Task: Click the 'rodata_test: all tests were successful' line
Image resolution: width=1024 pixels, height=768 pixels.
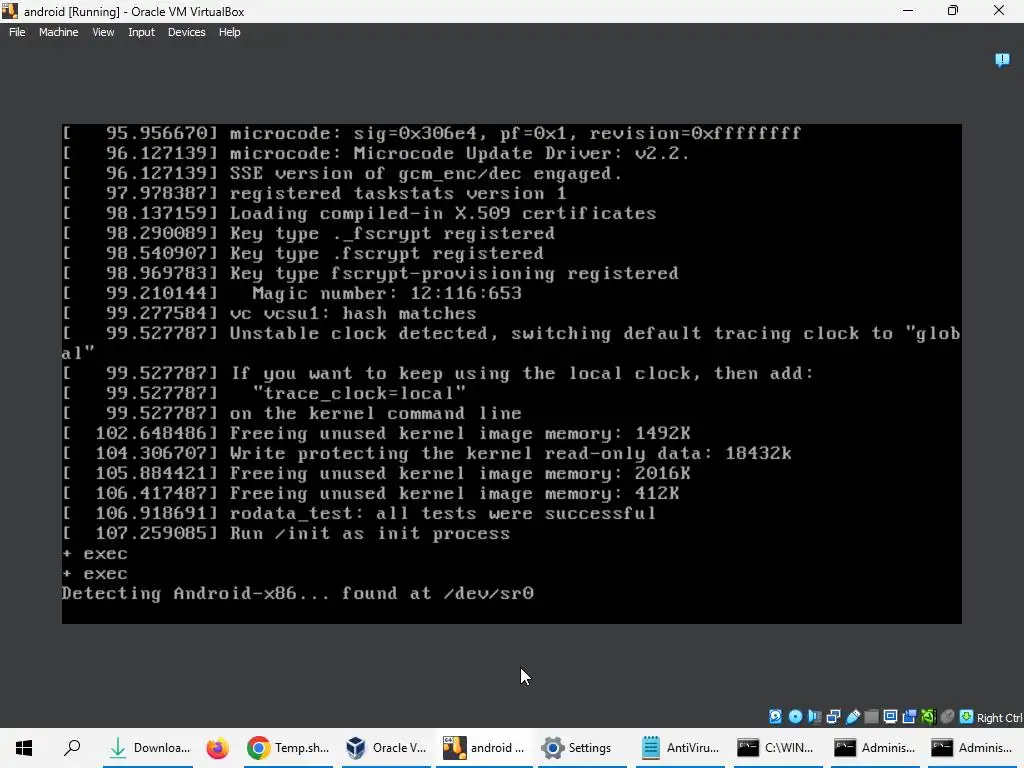Action: click(x=442, y=513)
